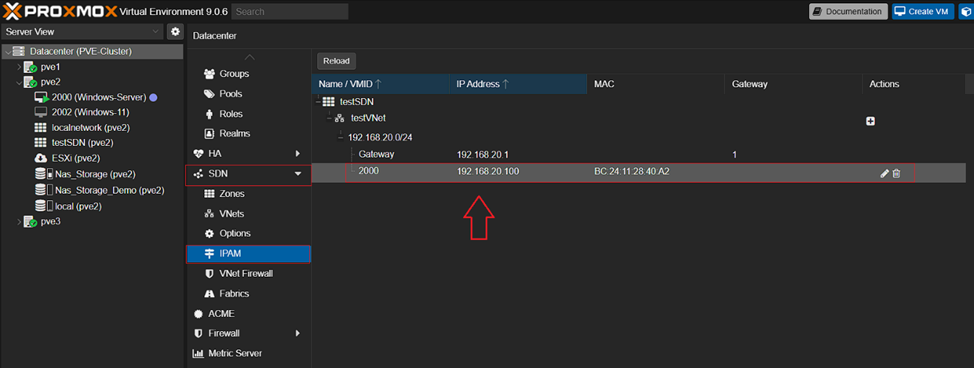The image size is (974, 368).
Task: Select the Nas_Storage (pve2) storage icon
Action: tap(43, 174)
